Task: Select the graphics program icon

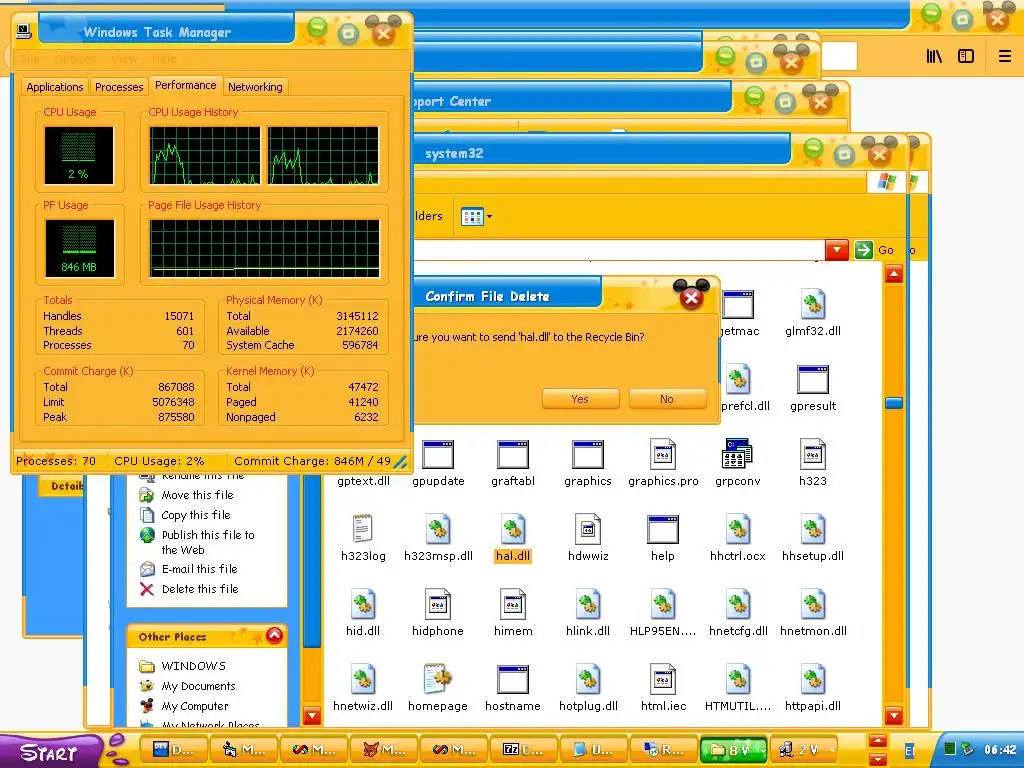Action: (588, 455)
